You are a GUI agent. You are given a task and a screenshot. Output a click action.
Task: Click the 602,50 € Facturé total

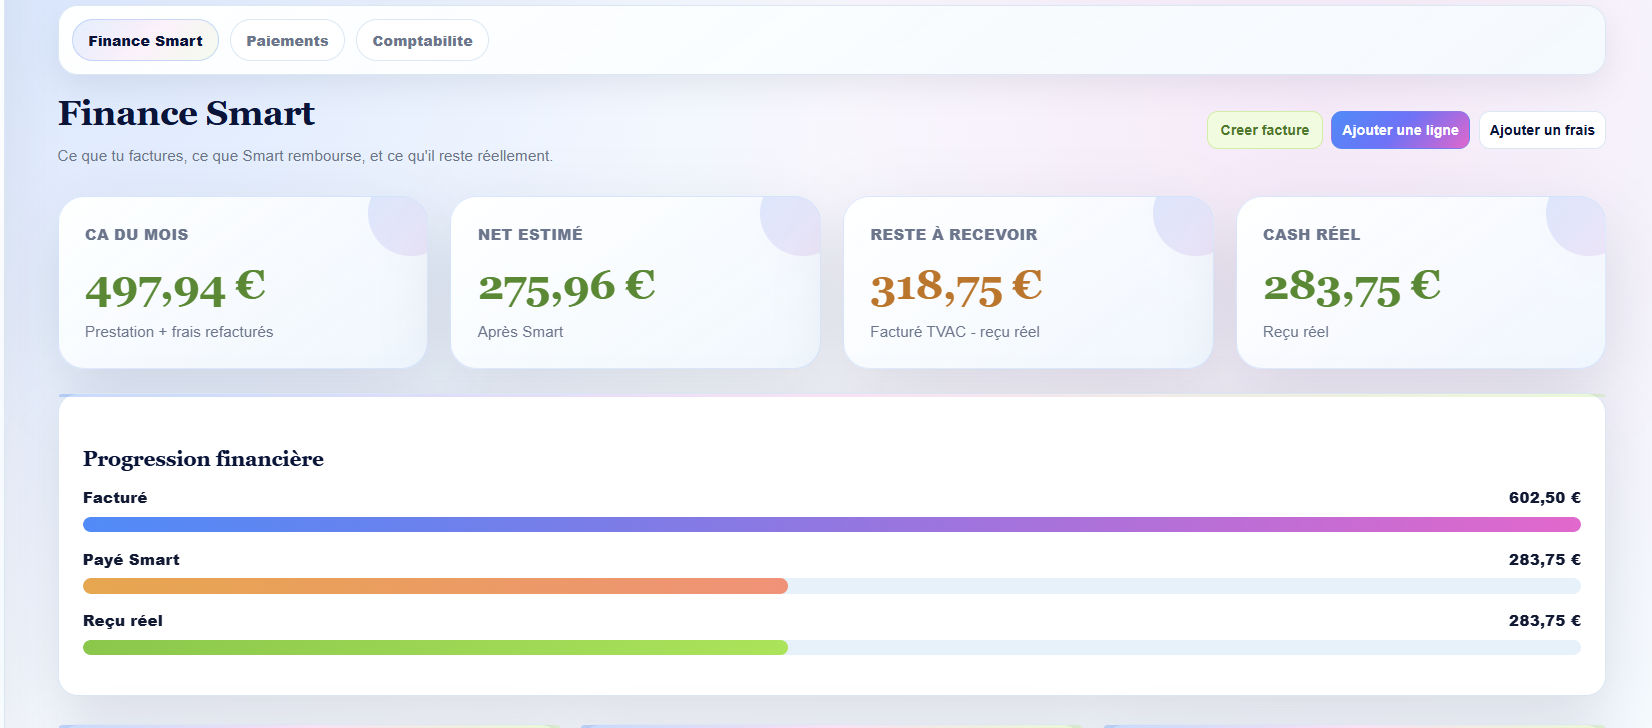click(1544, 498)
